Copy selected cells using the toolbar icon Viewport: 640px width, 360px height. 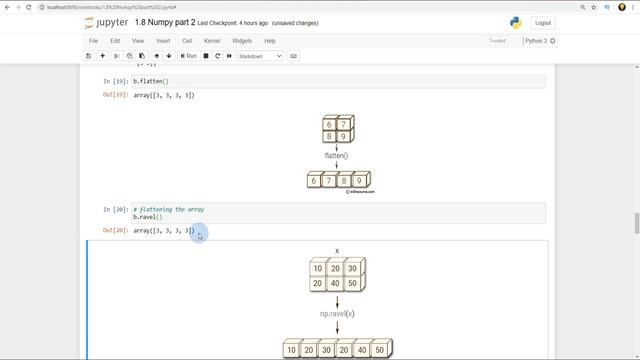tap(129, 56)
